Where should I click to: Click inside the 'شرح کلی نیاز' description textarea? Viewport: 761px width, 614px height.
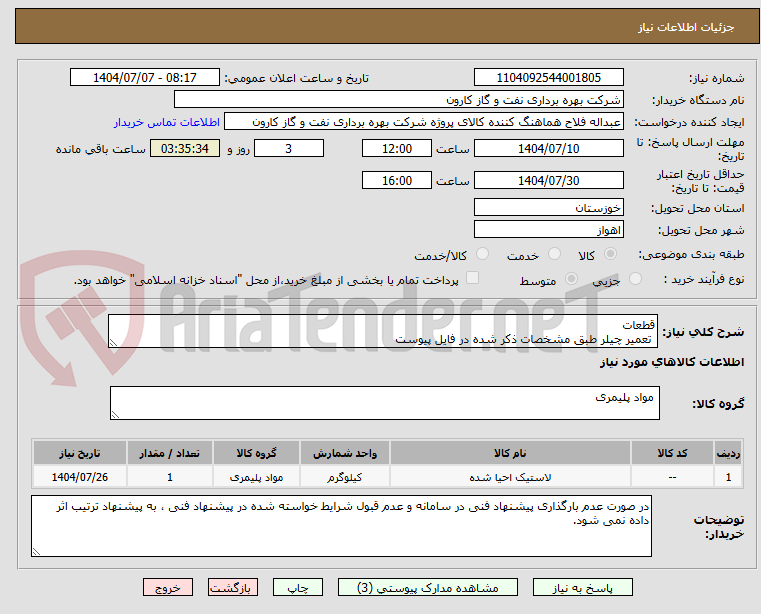coord(383,333)
